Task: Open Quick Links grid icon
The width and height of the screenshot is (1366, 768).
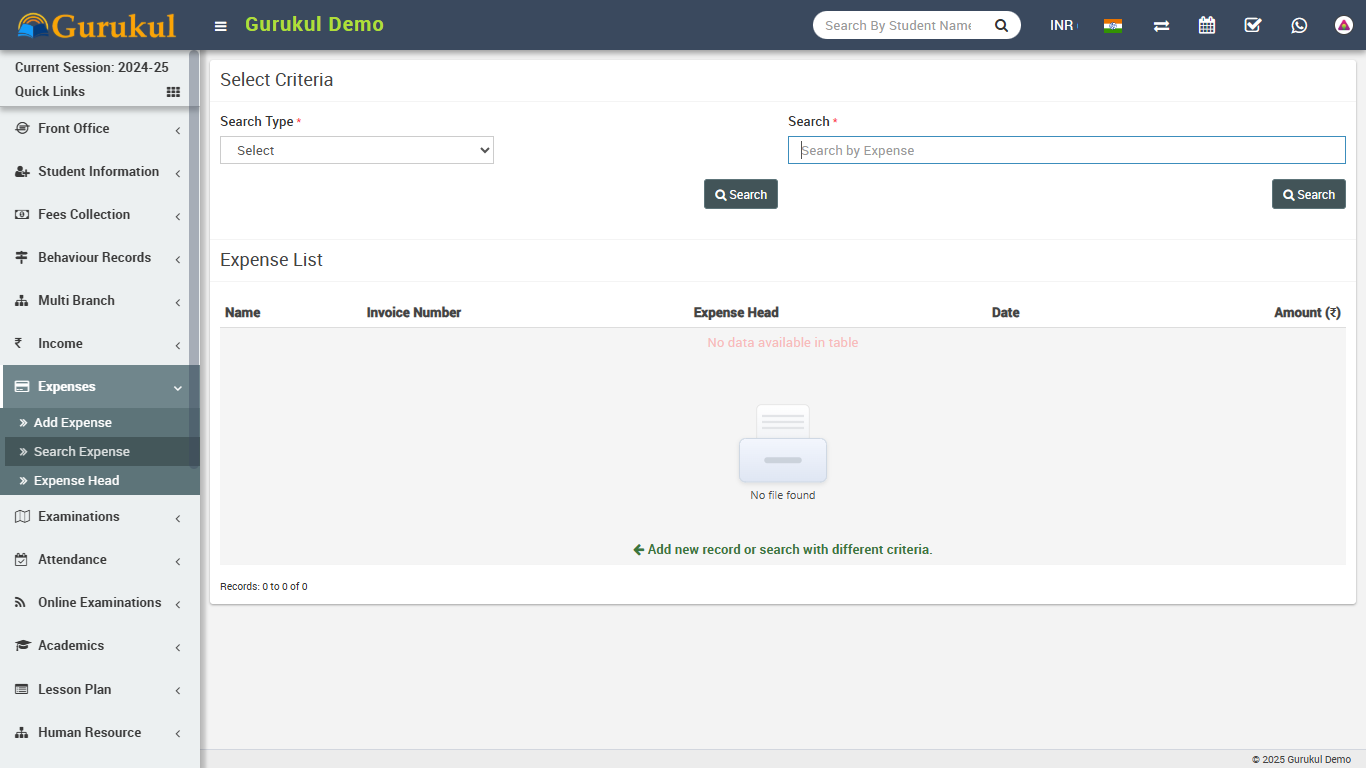Action: point(173,92)
